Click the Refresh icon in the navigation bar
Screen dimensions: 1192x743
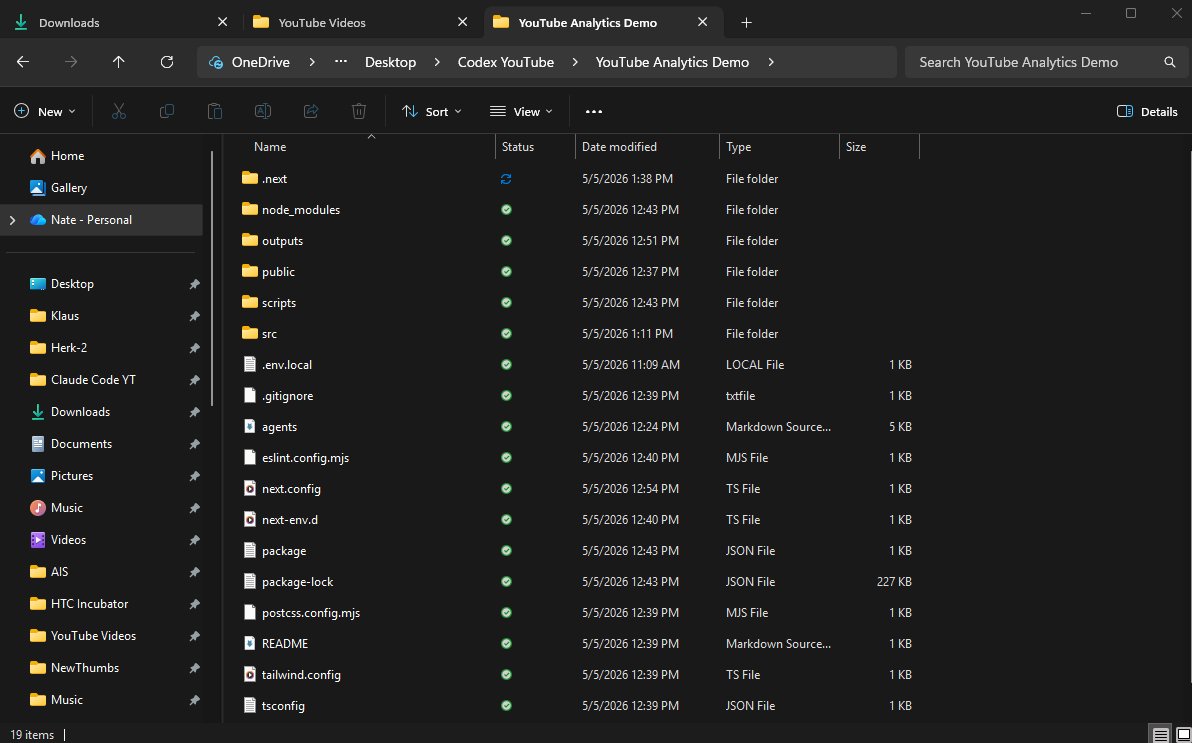coord(166,62)
